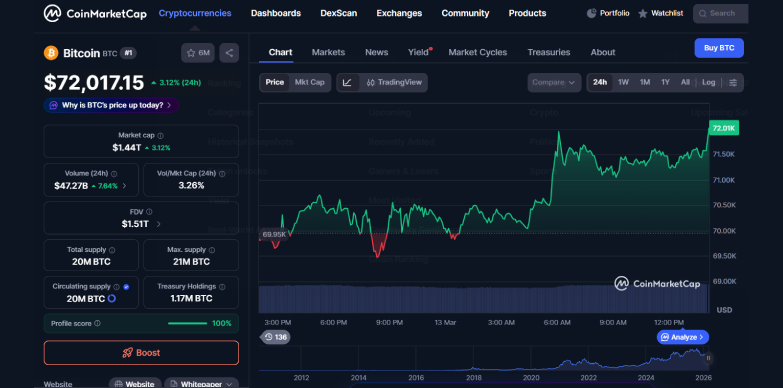Expand Volume (24h) details chevron
This screenshot has height=388, width=783.
point(124,186)
